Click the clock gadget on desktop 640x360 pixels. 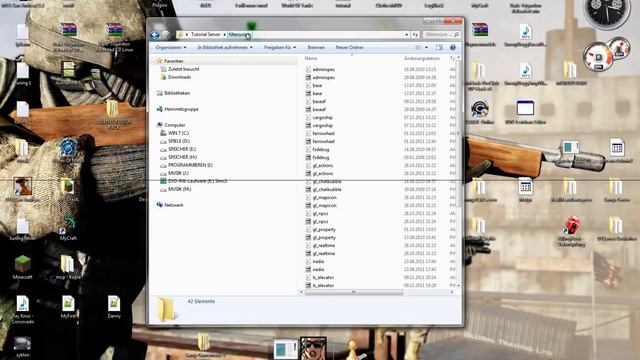click(x=607, y=11)
